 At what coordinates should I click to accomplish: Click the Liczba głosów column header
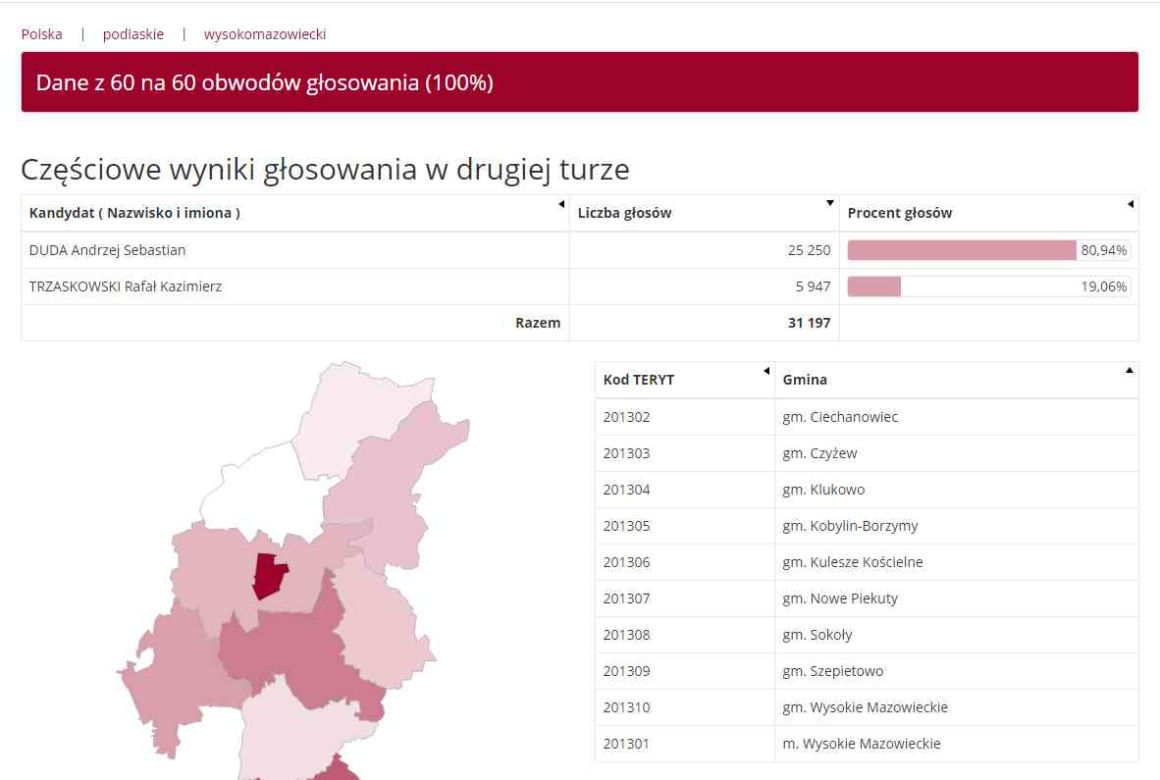click(704, 213)
